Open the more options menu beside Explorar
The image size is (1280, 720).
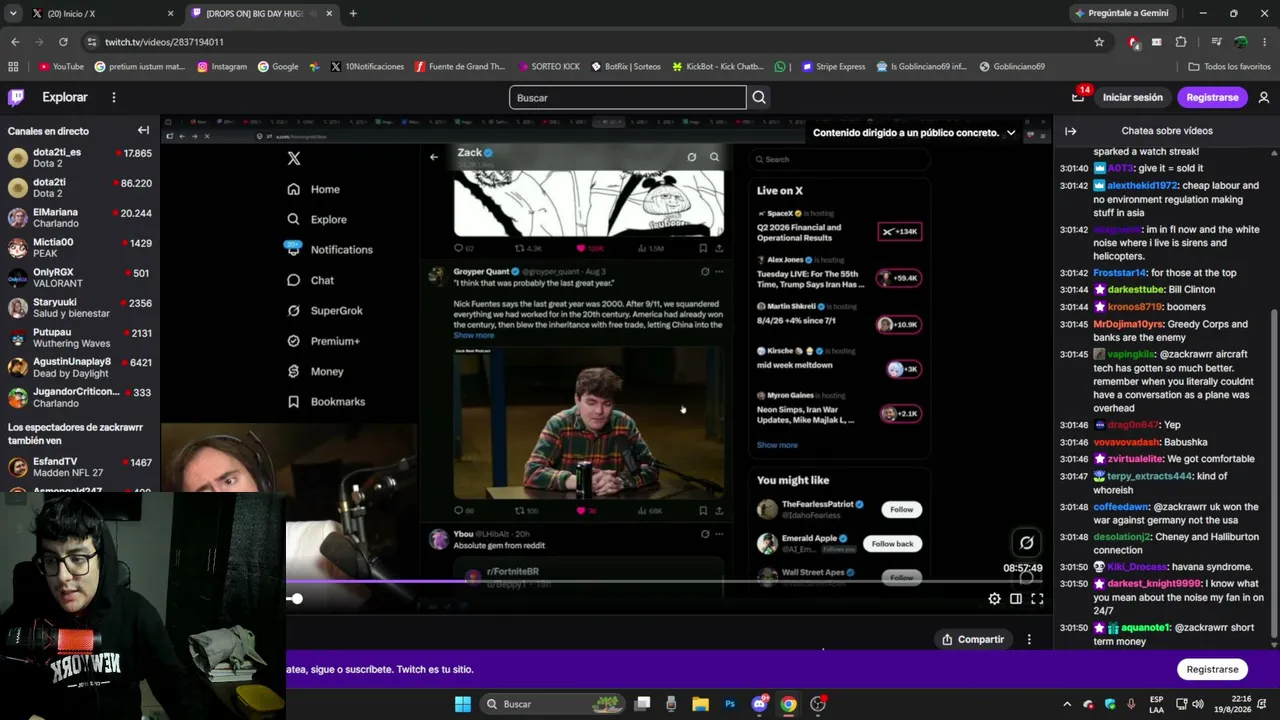114,97
